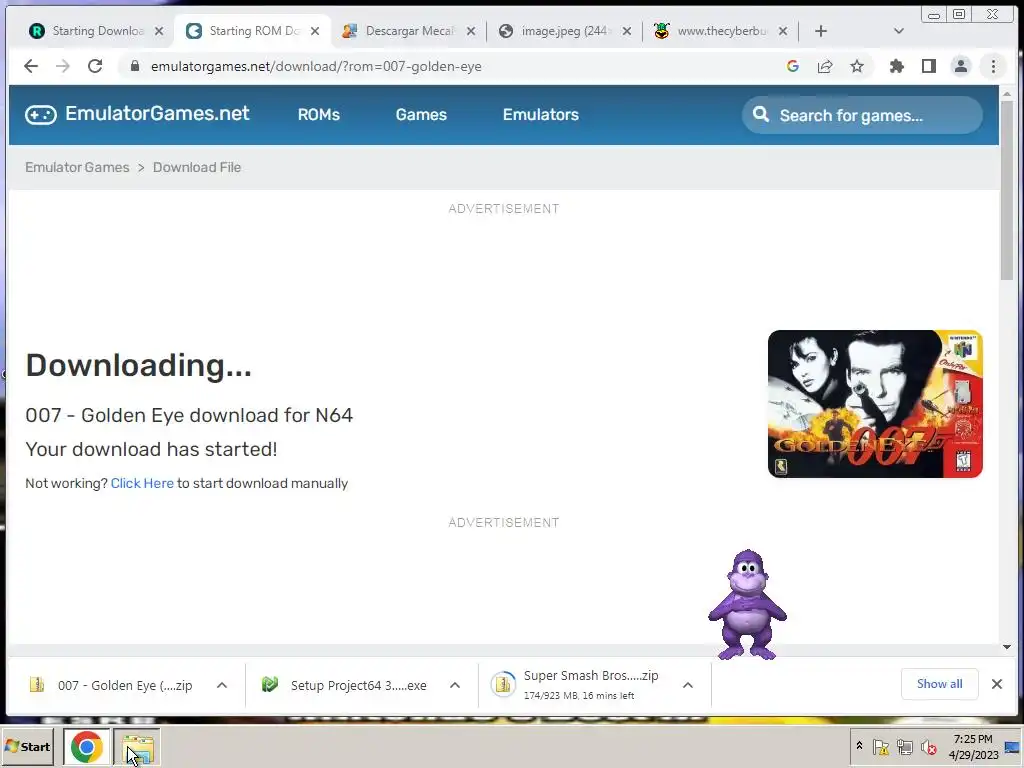This screenshot has height=768, width=1024.
Task: Click the GoldenEye 007 cover image
Action: [875, 404]
